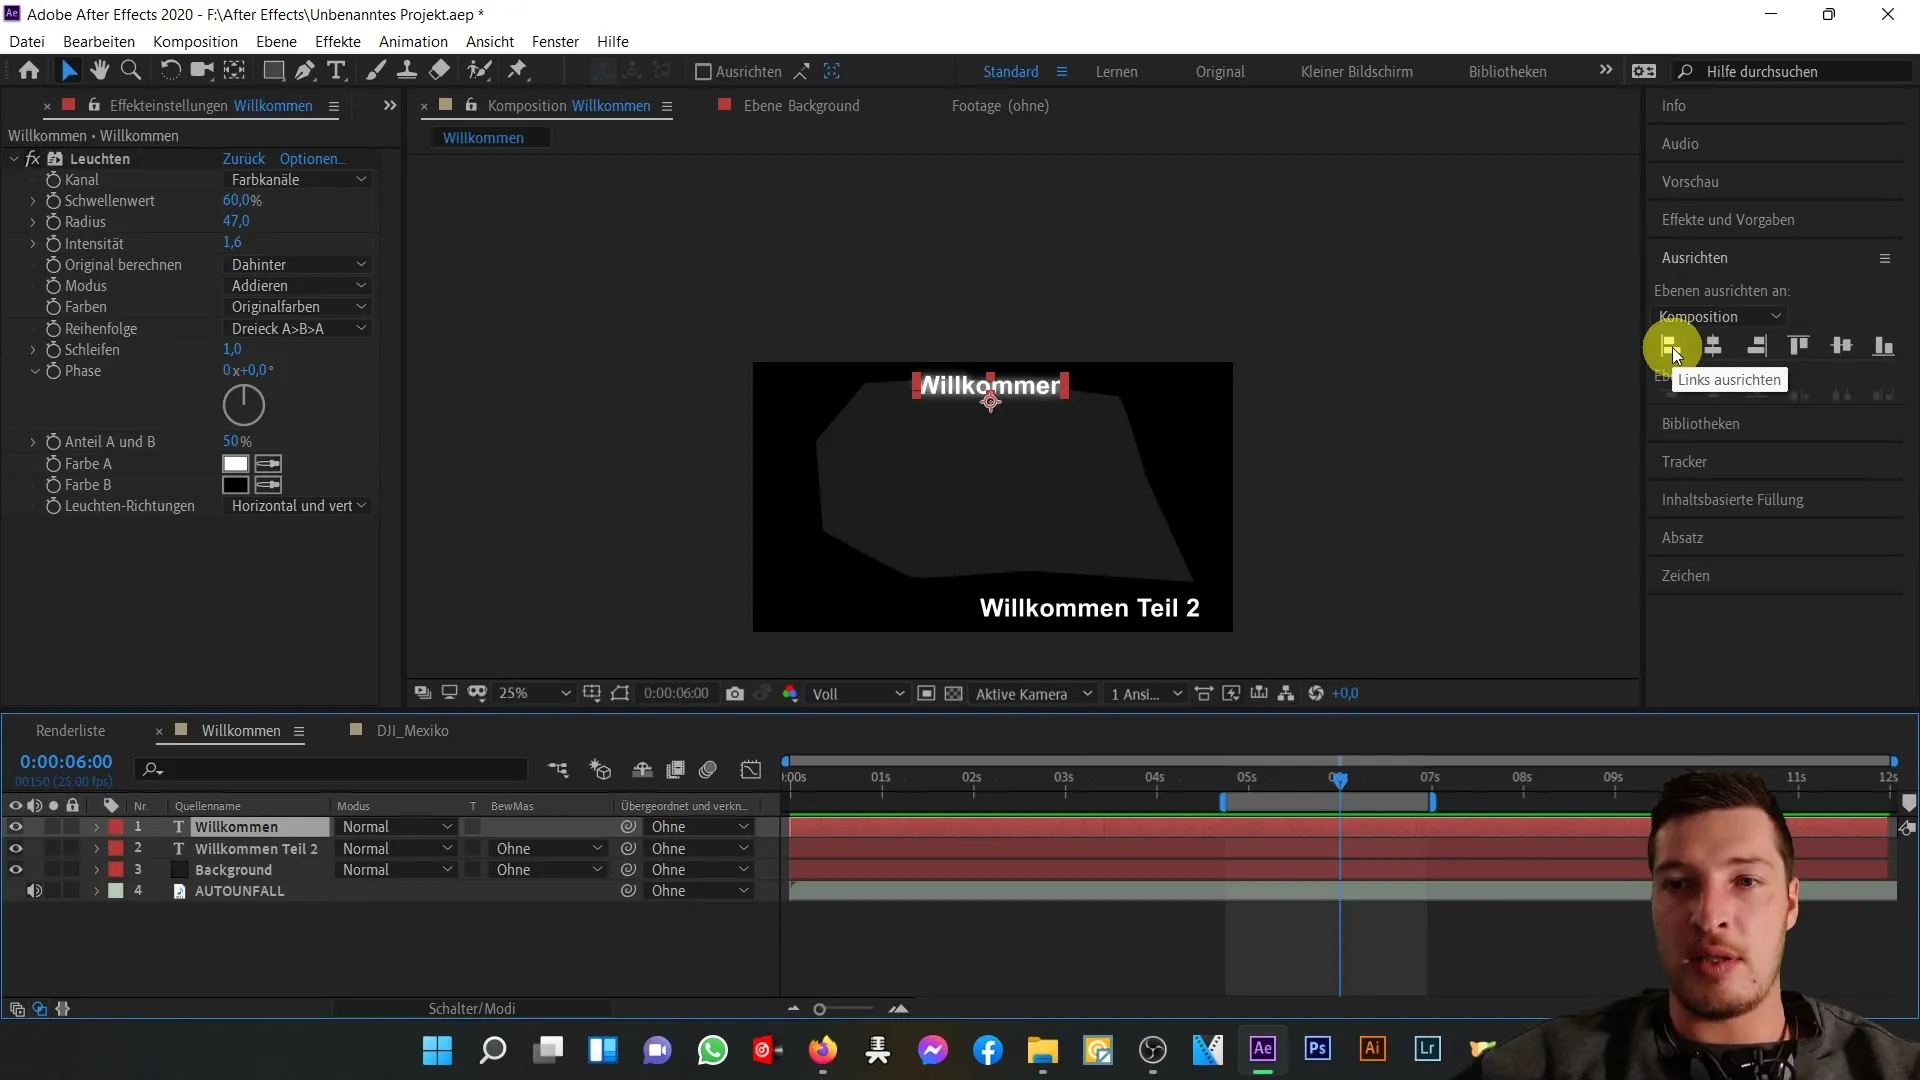Switch to the Renderliste tab
Image resolution: width=1920 pixels, height=1080 pixels.
tap(70, 731)
